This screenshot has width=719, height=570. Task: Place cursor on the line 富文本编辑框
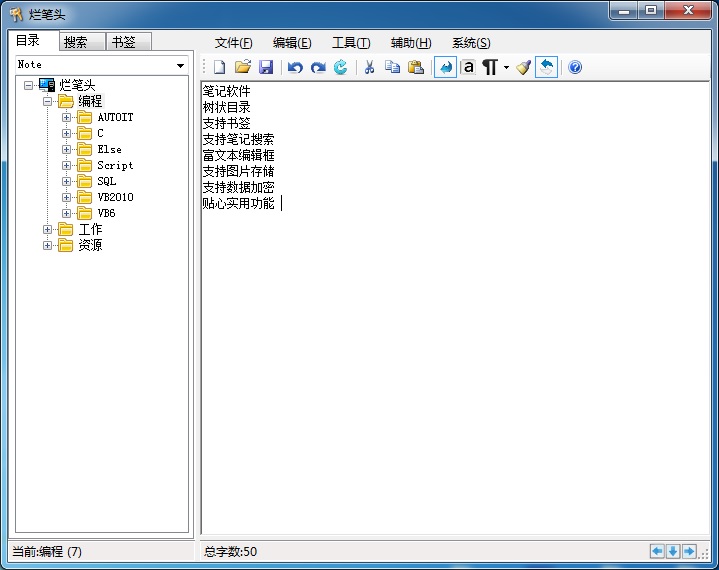tap(238, 155)
